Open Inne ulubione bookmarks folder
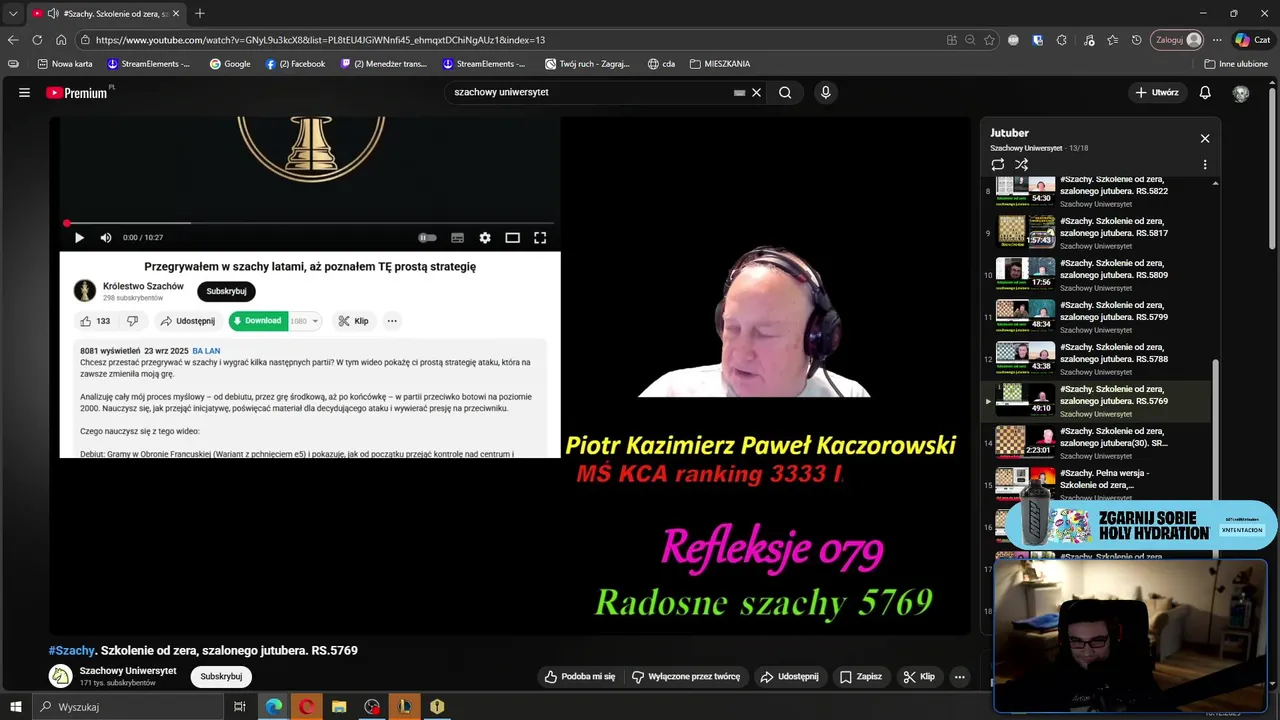Viewport: 1280px width, 720px height. point(1236,64)
